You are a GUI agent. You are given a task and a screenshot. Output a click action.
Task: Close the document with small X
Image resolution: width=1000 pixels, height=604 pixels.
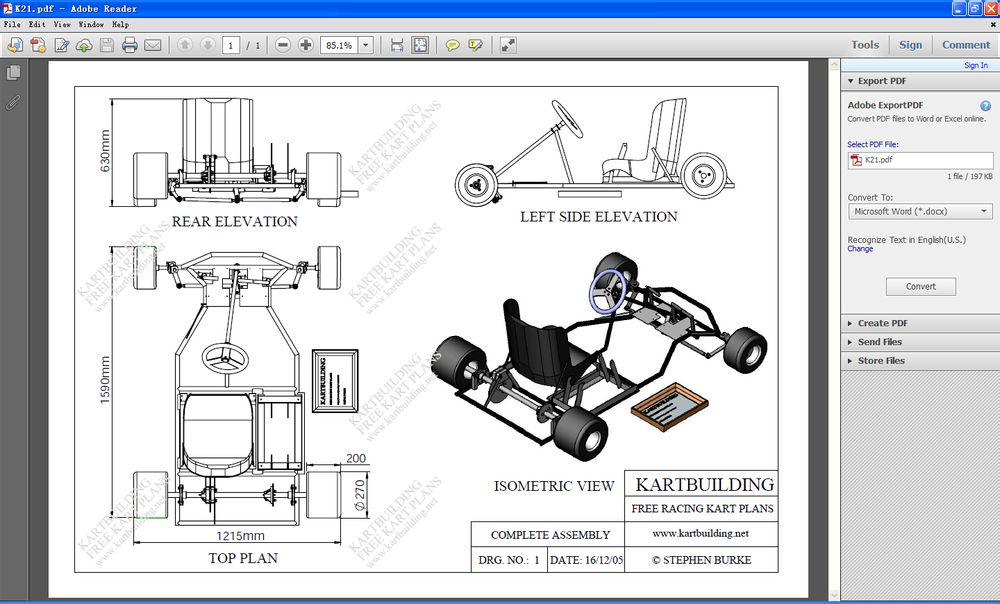coord(992,24)
